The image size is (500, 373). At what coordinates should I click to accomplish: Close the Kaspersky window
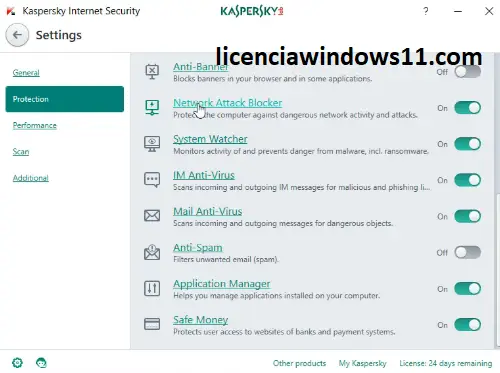pos(489,11)
